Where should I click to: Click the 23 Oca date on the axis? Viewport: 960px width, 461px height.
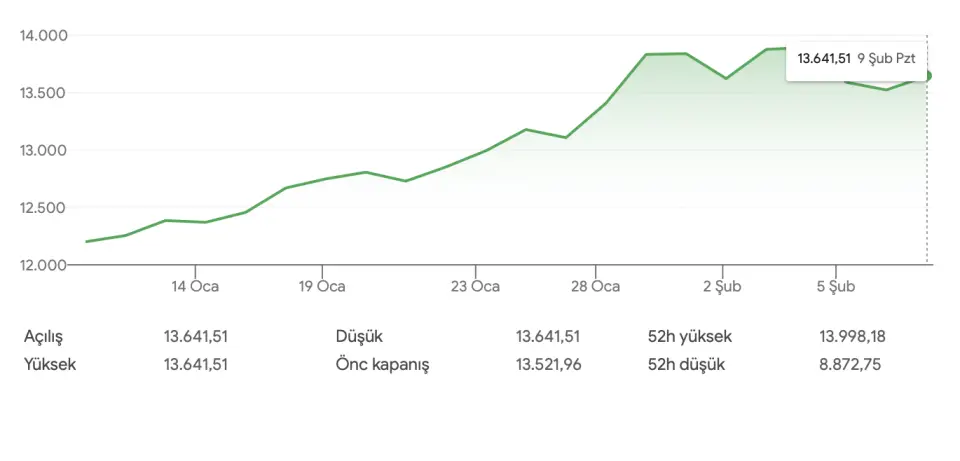[475, 287]
